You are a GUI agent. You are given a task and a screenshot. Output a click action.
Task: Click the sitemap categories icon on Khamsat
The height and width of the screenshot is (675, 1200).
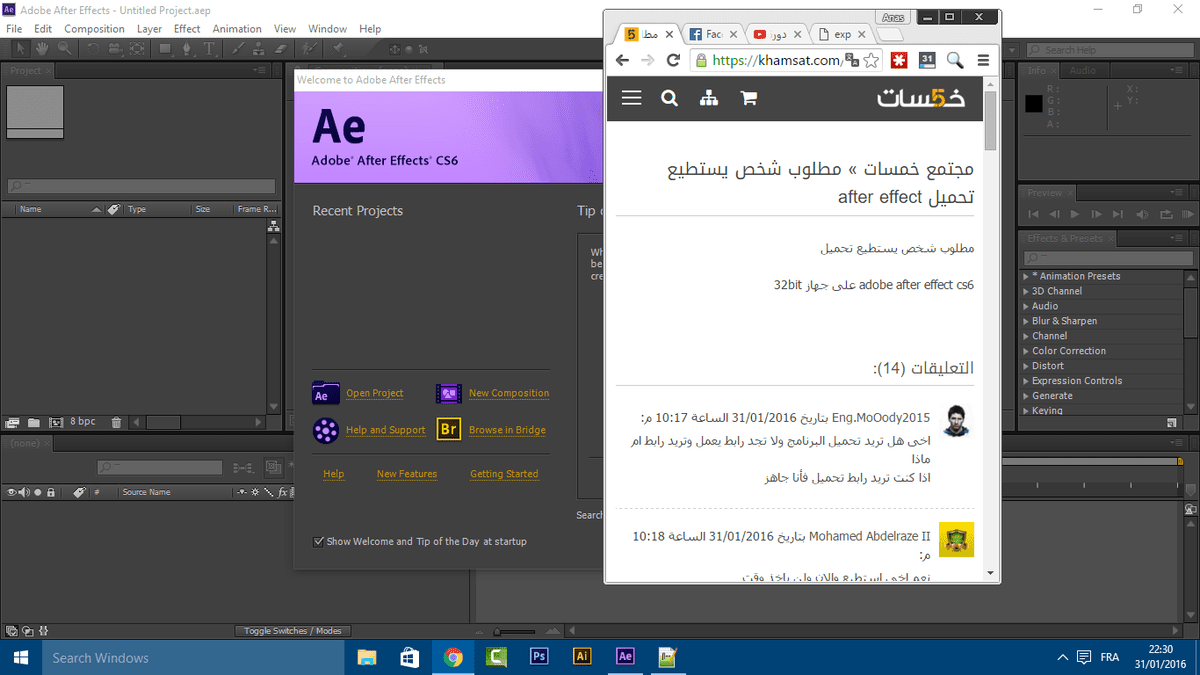tap(709, 98)
